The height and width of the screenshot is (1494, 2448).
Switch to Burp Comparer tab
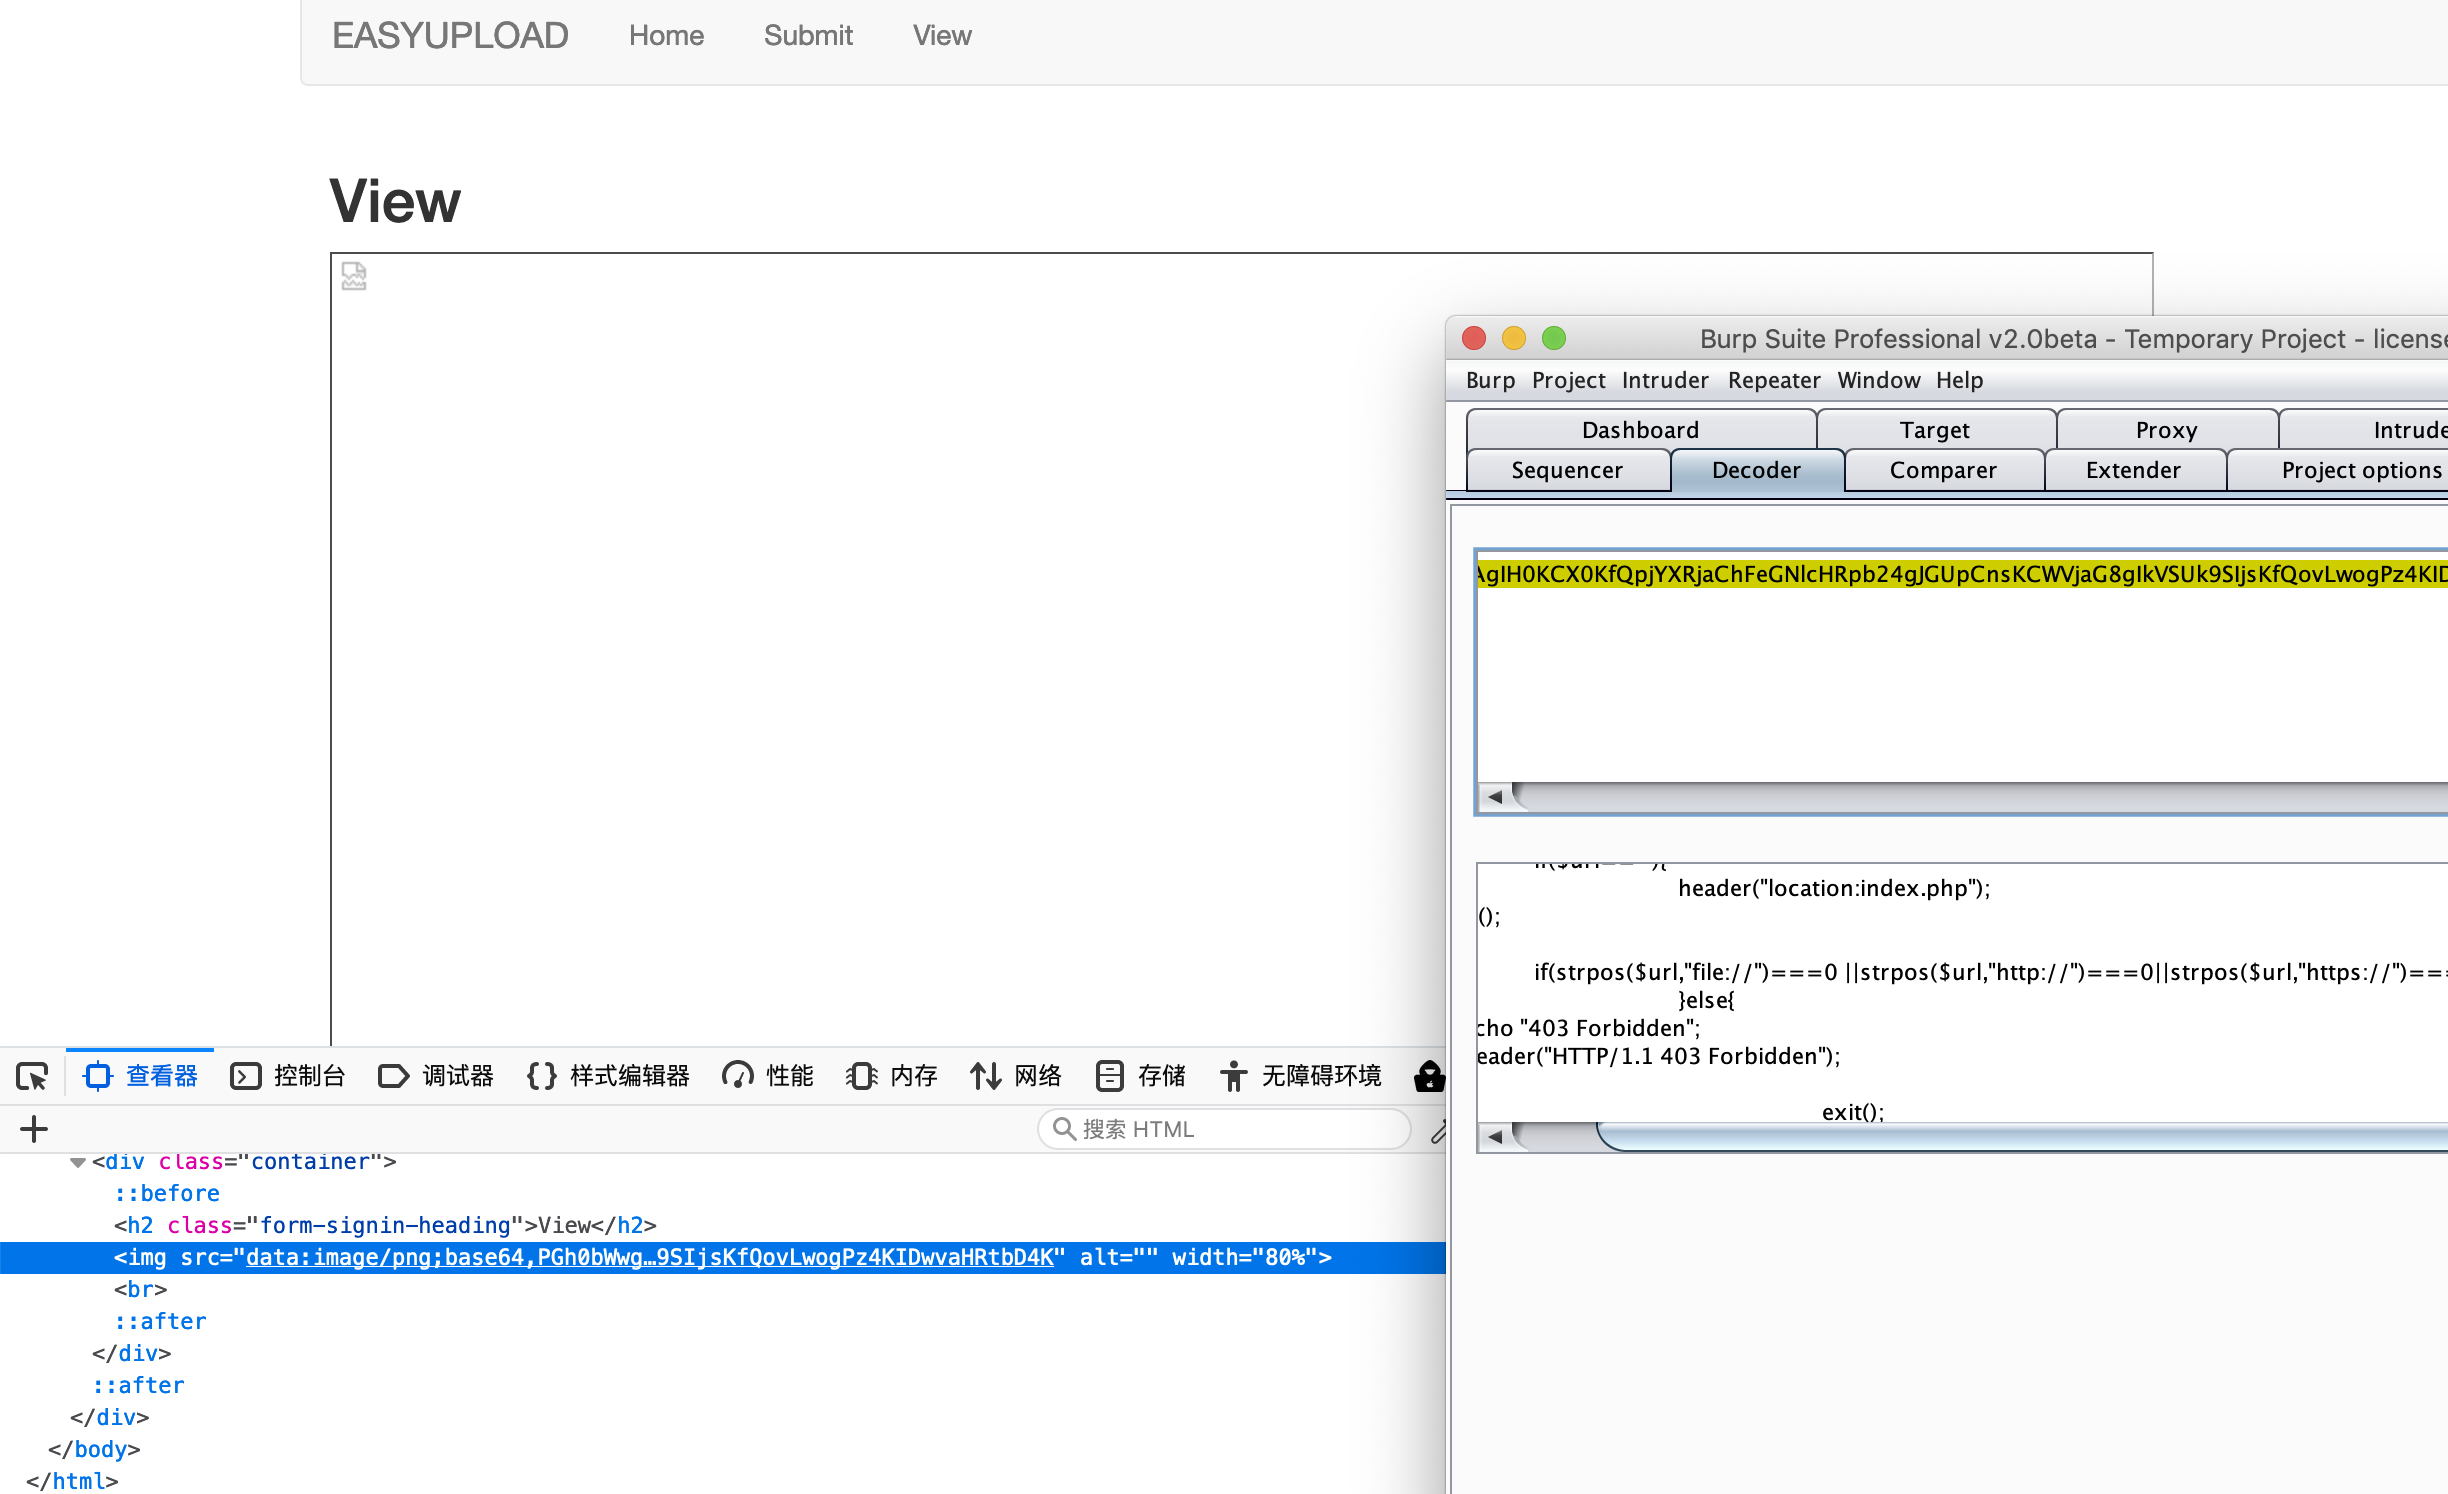[x=1942, y=470]
